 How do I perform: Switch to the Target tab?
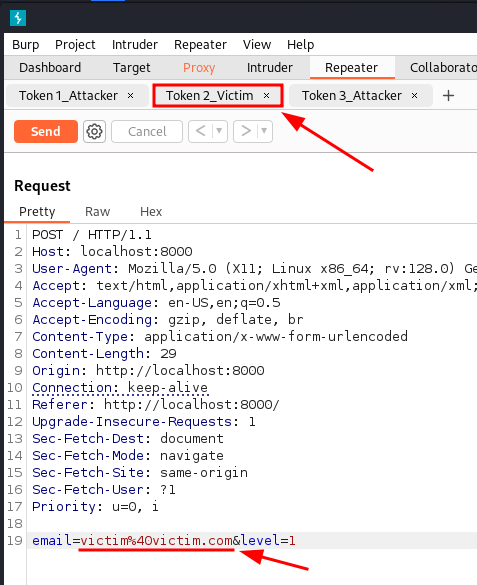[132, 68]
